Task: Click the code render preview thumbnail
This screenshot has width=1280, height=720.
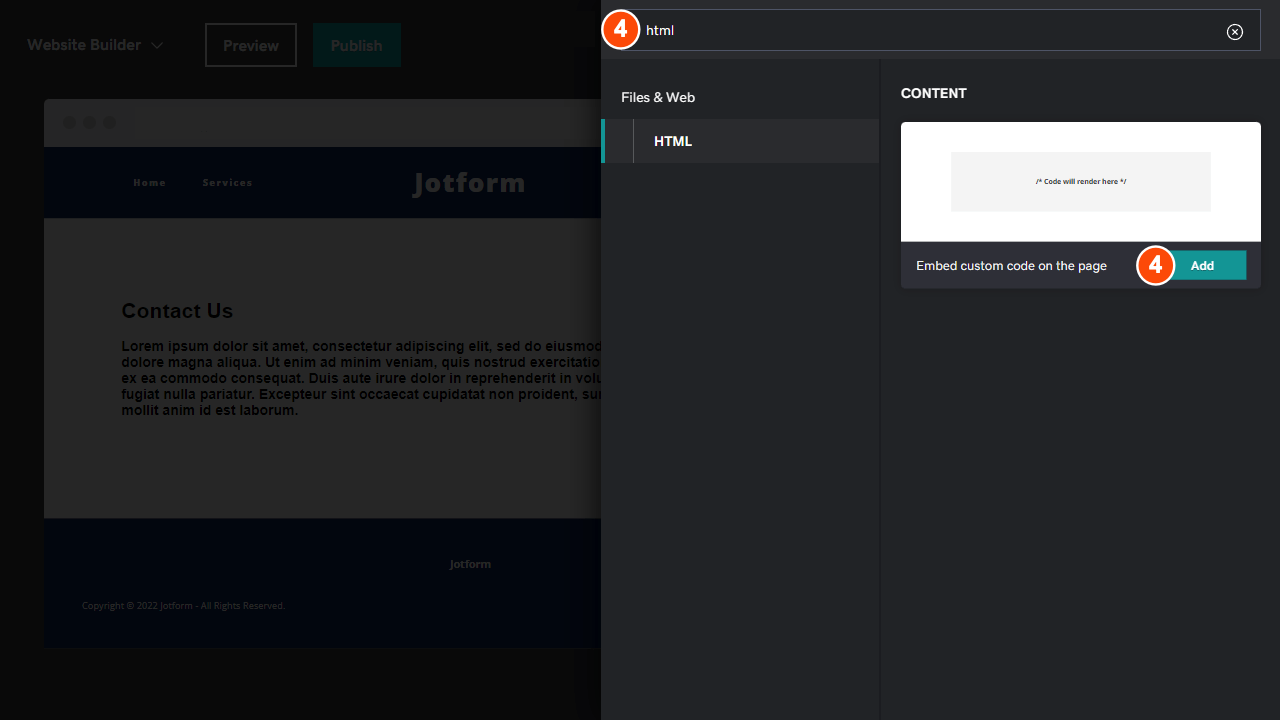Action: pos(1081,182)
